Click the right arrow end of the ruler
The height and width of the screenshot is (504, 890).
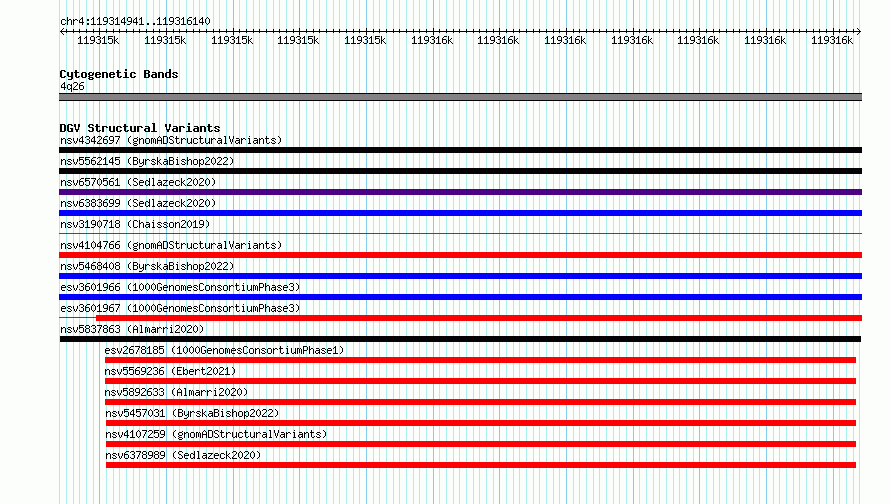858,31
